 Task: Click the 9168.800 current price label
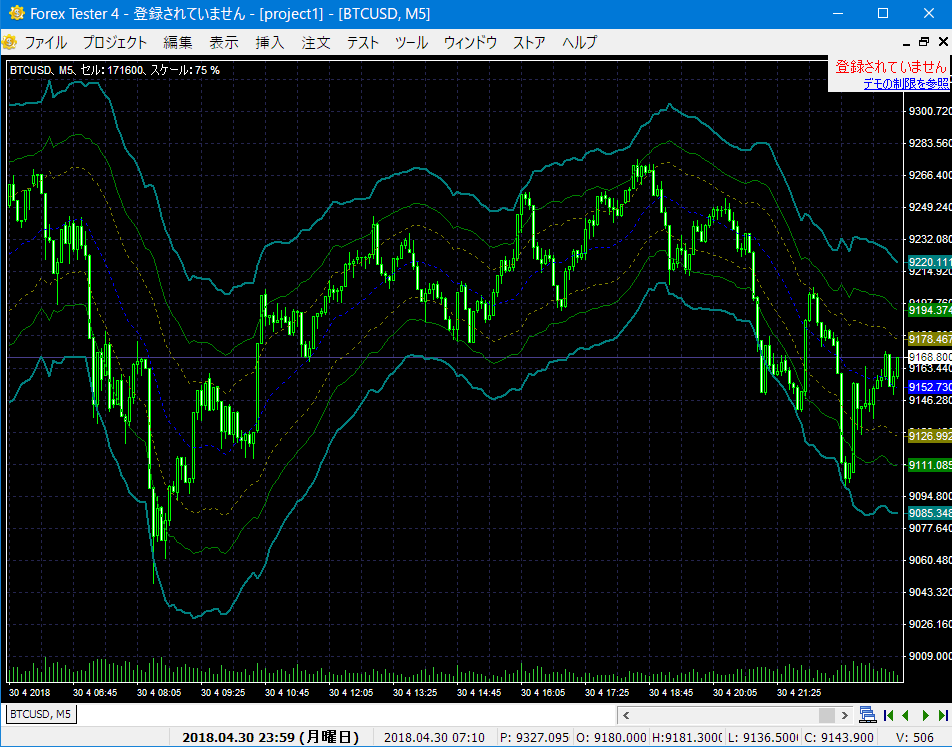click(x=930, y=356)
